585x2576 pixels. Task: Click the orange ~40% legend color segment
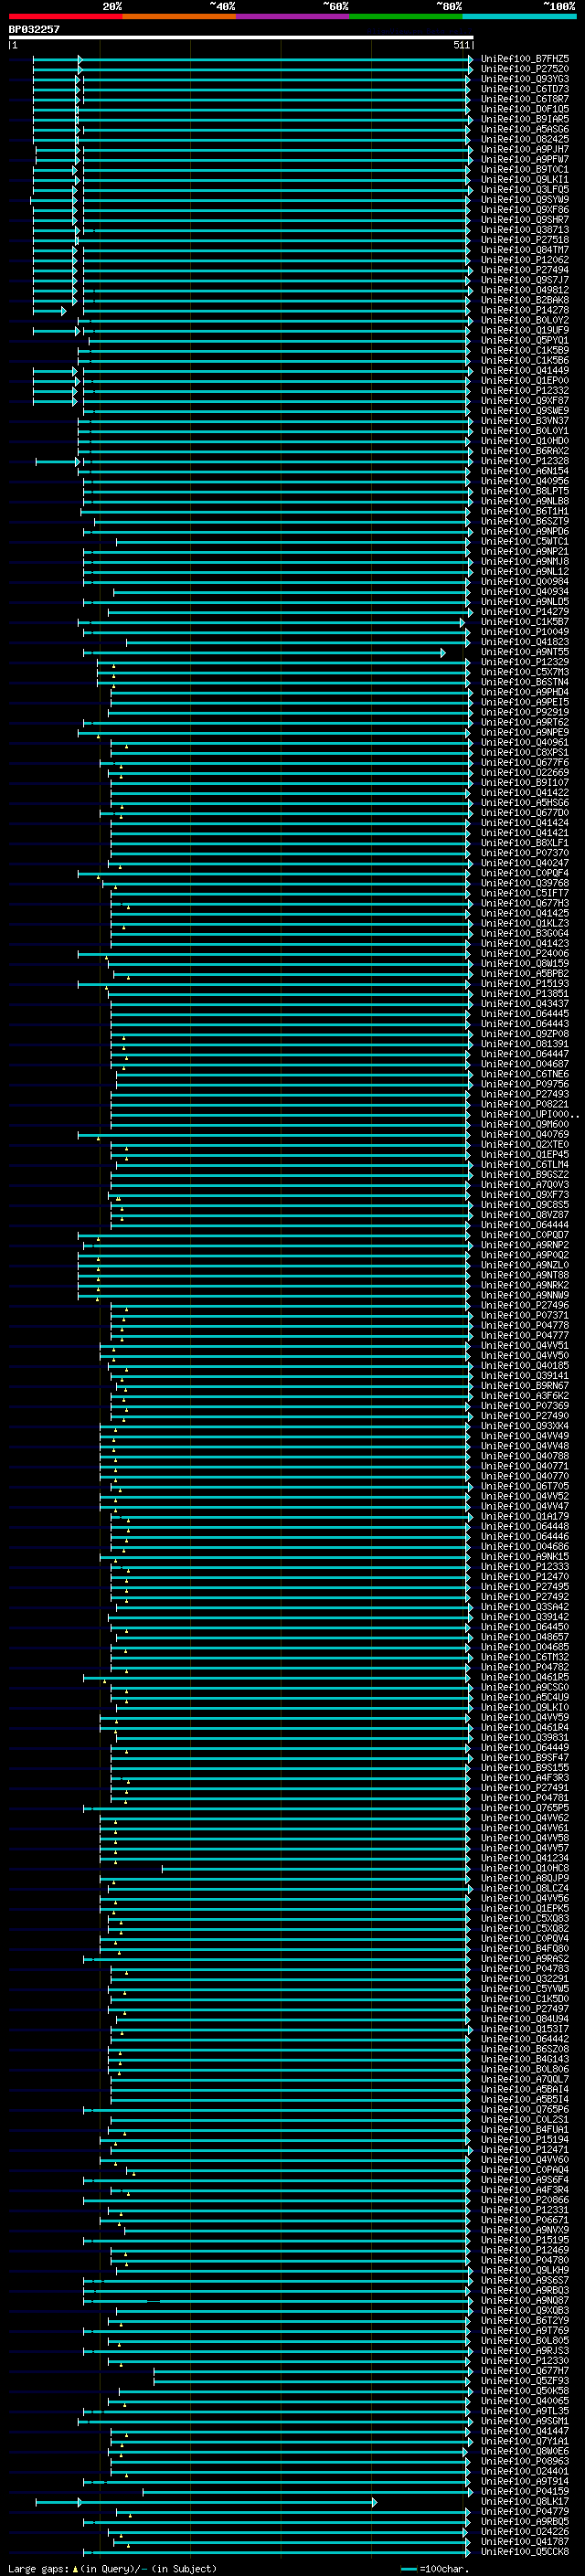point(179,16)
